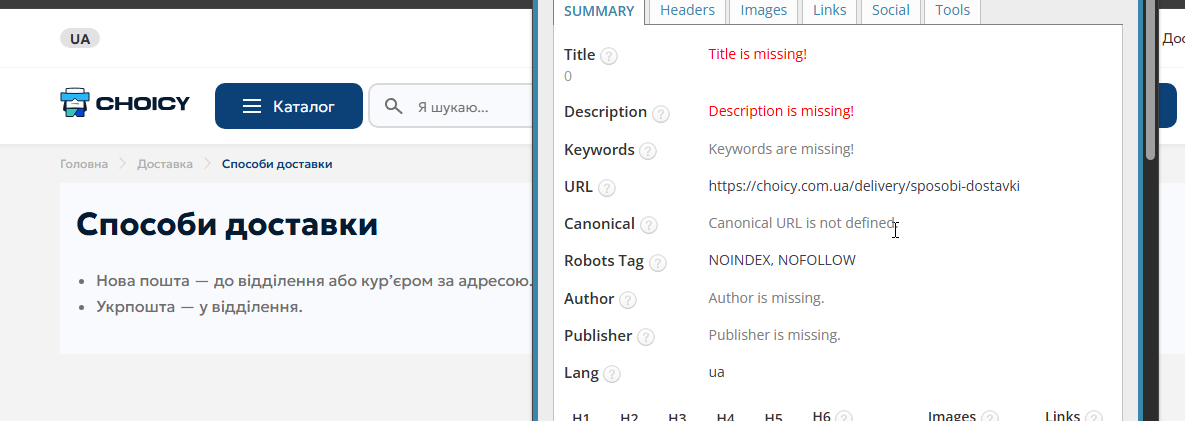
Task: Switch to the Tools tab
Action: point(952,11)
